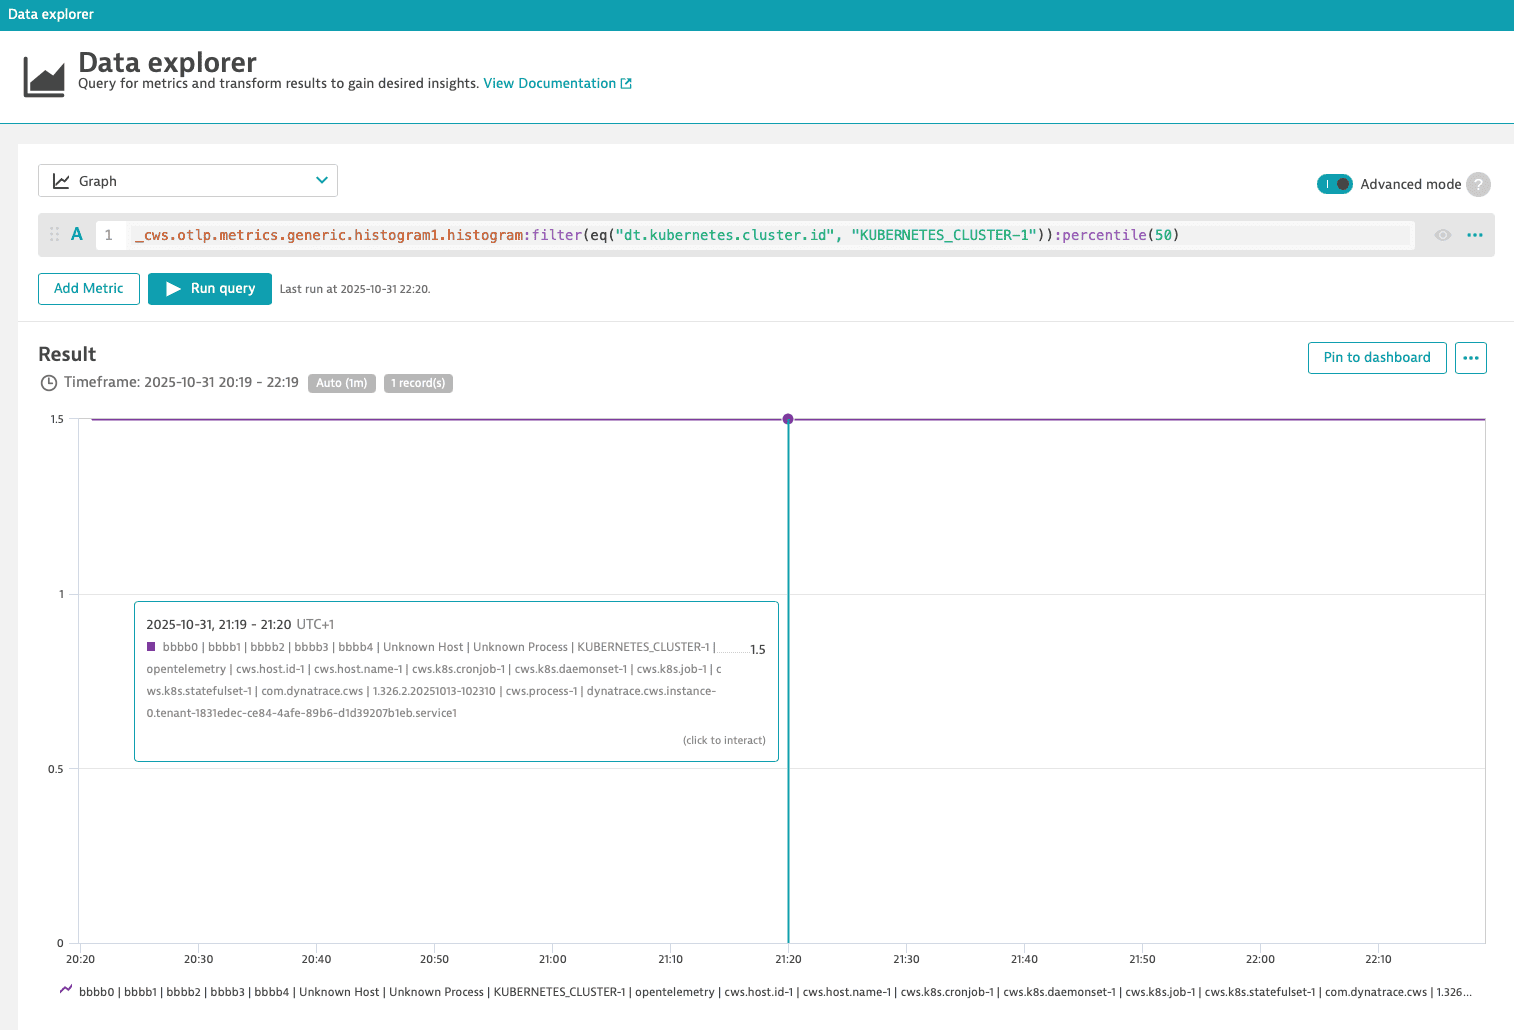The height and width of the screenshot is (1030, 1514).
Task: Click the purple color swatch in the tooltip
Action: tap(150, 646)
